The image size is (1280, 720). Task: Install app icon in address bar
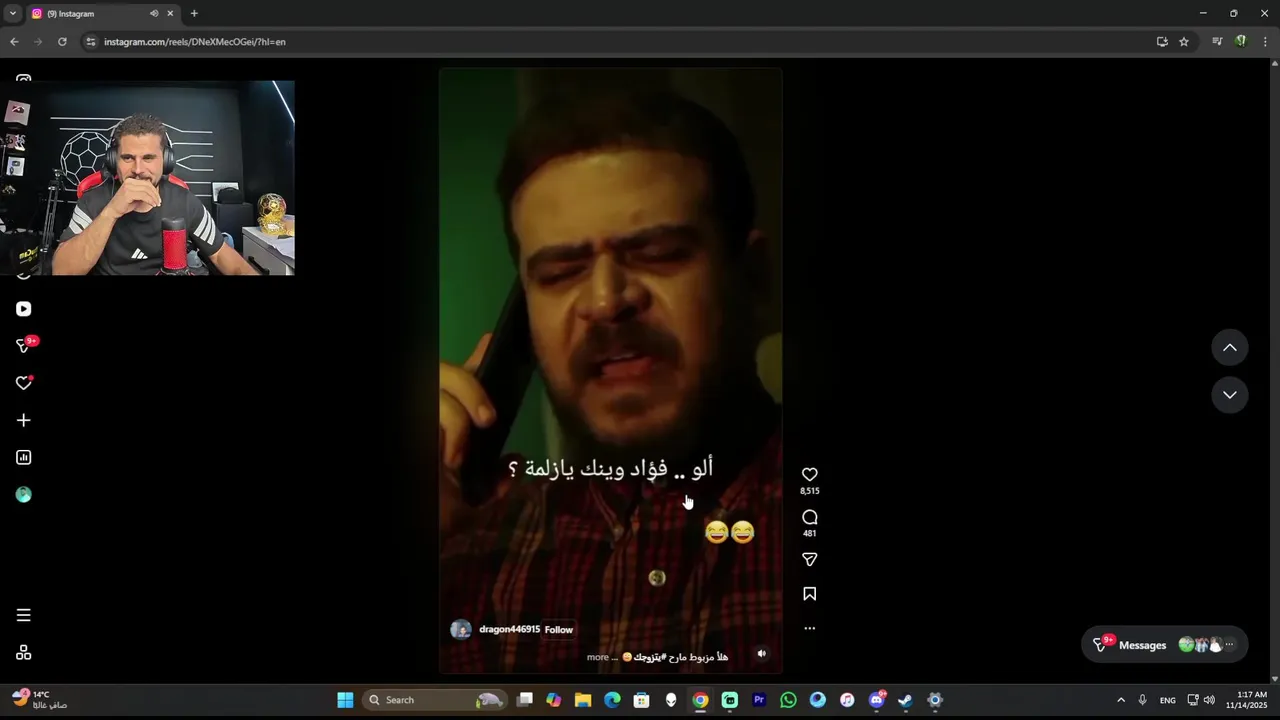[x=1162, y=42]
